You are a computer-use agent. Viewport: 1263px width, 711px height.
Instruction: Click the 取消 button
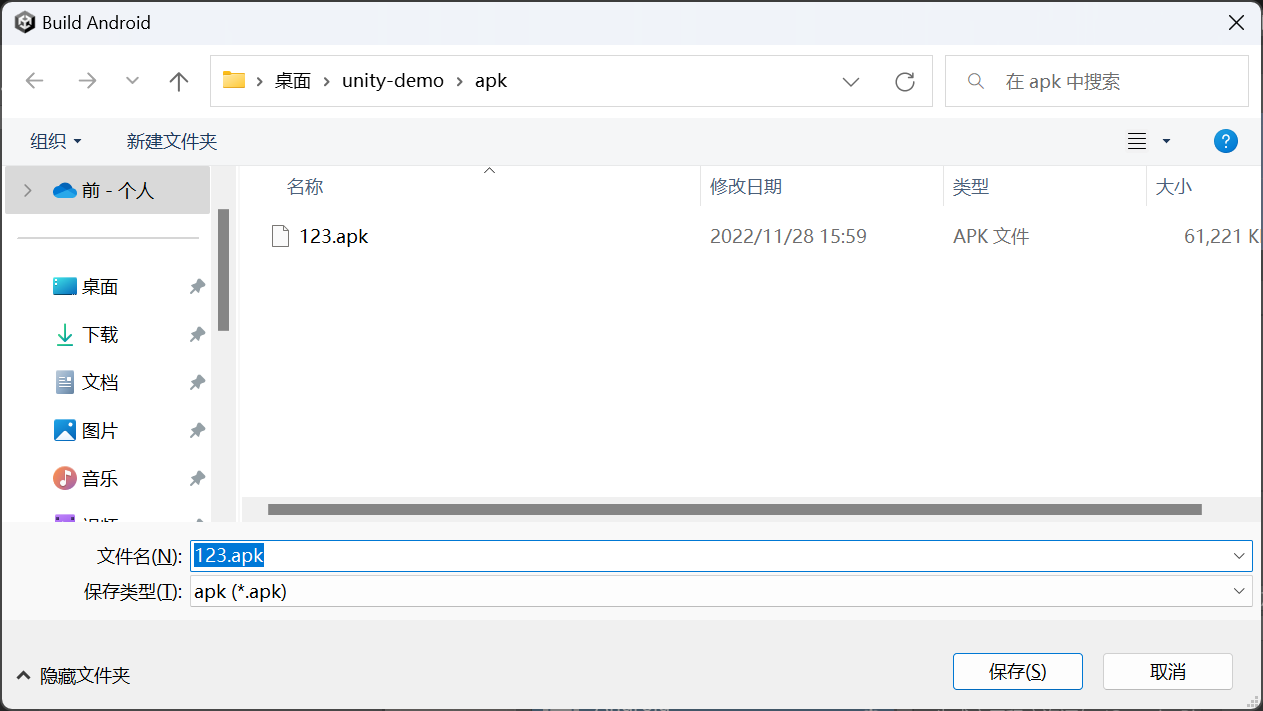pyautogui.click(x=1168, y=671)
